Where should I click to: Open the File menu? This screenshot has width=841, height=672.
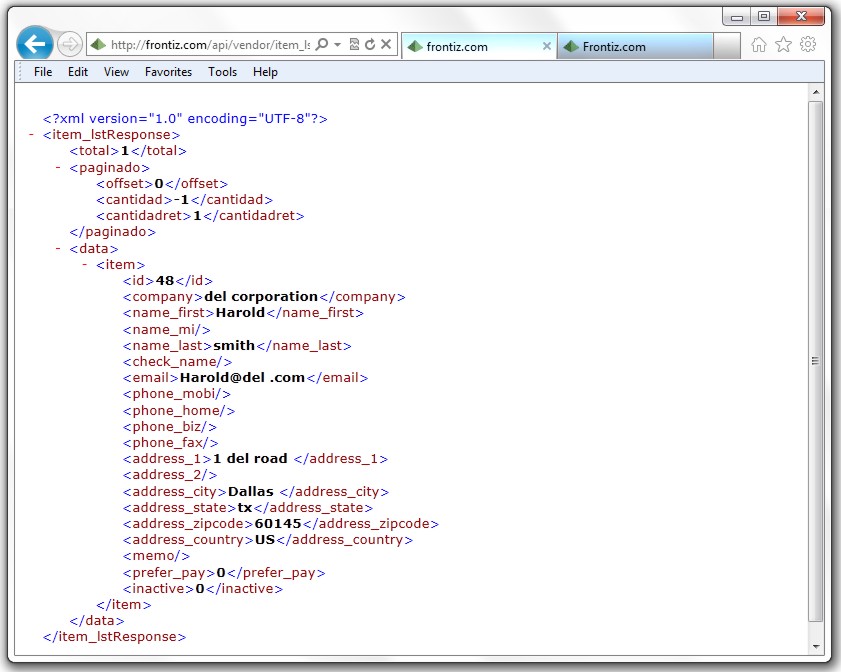(x=42, y=71)
